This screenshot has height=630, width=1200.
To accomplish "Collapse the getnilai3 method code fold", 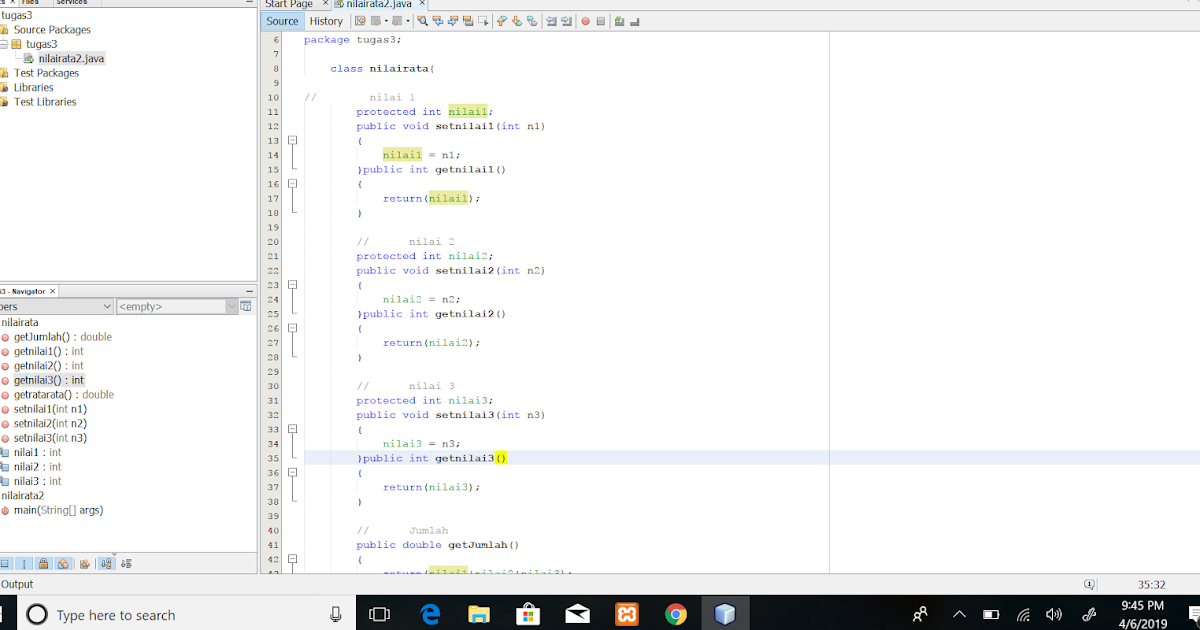I will point(291,472).
